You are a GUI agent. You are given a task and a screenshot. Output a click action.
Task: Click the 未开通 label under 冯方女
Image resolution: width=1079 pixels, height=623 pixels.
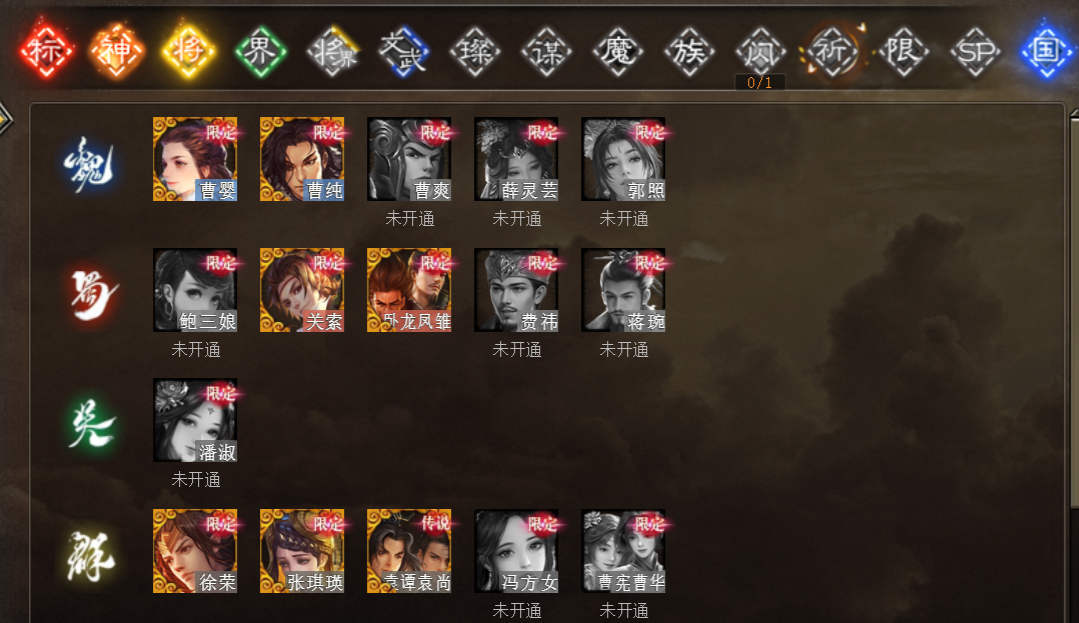(x=517, y=611)
